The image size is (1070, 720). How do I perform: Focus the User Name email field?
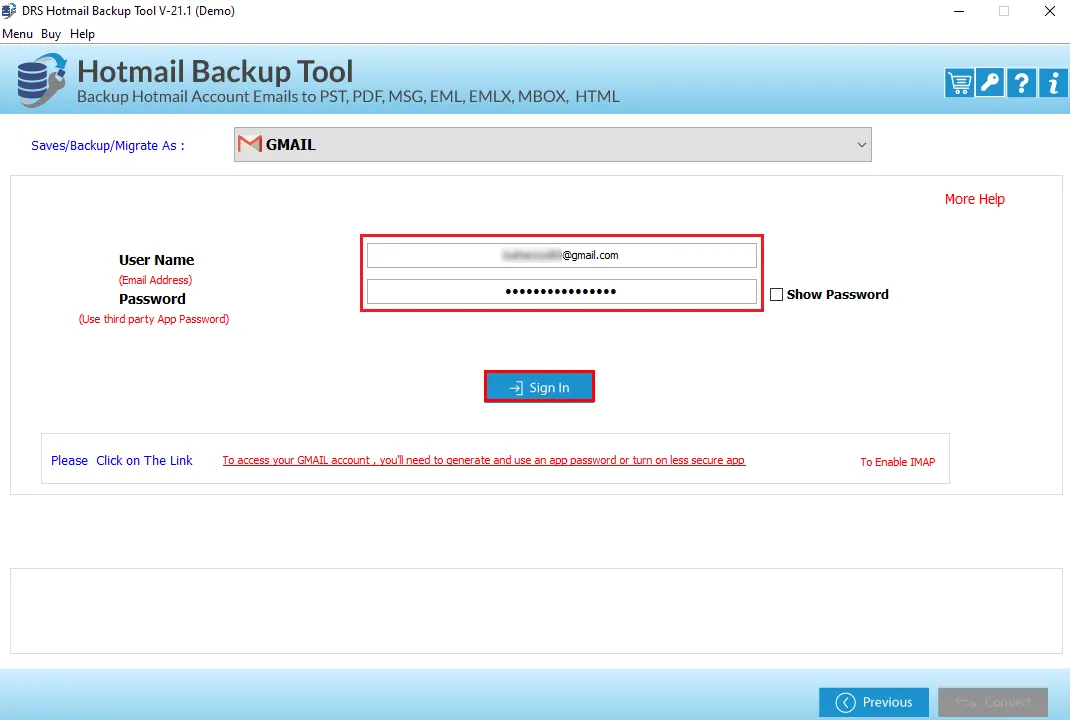point(562,255)
